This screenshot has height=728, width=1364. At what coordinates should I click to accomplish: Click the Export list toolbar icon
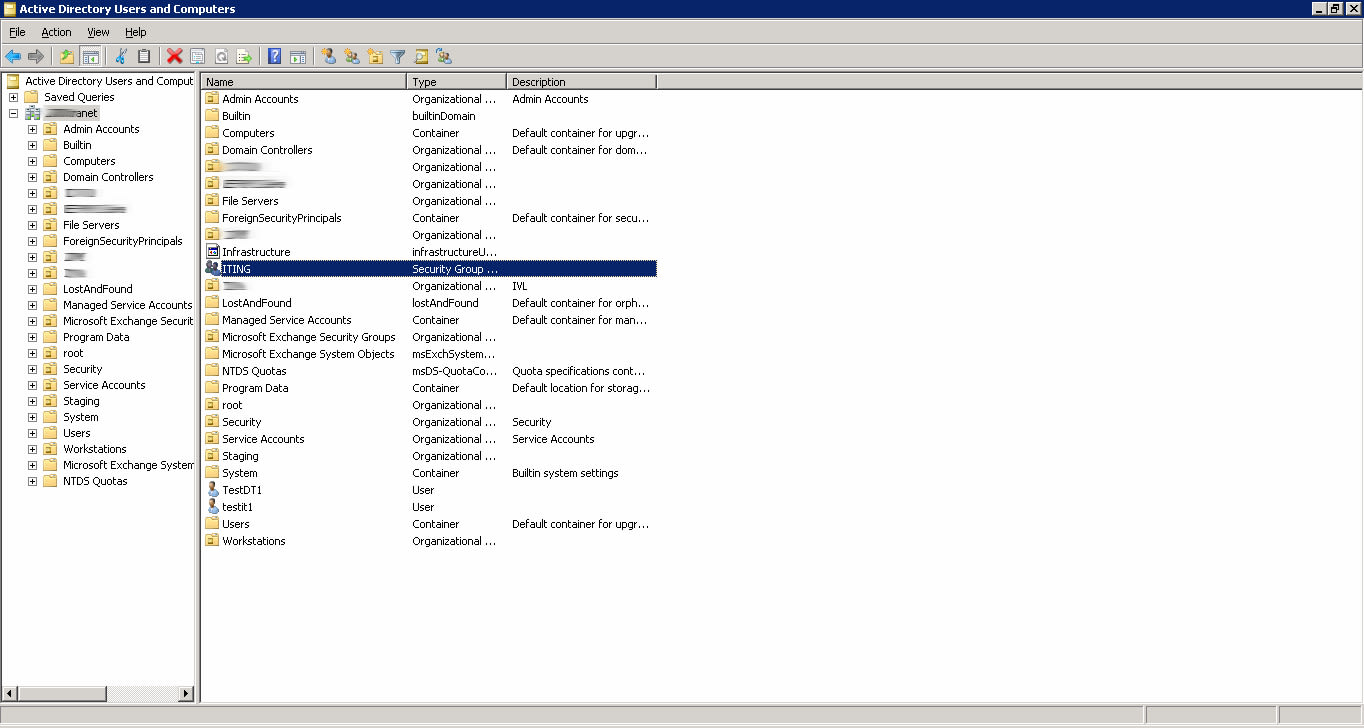click(244, 57)
